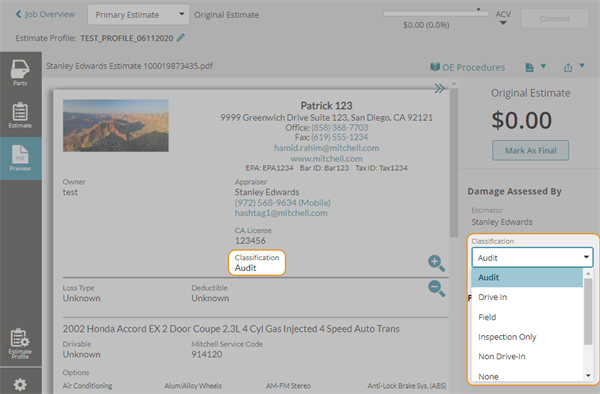Click the PDF file name Stanley Edwards Estimate
Image resolution: width=600 pixels, height=394 pixels.
click(129, 66)
